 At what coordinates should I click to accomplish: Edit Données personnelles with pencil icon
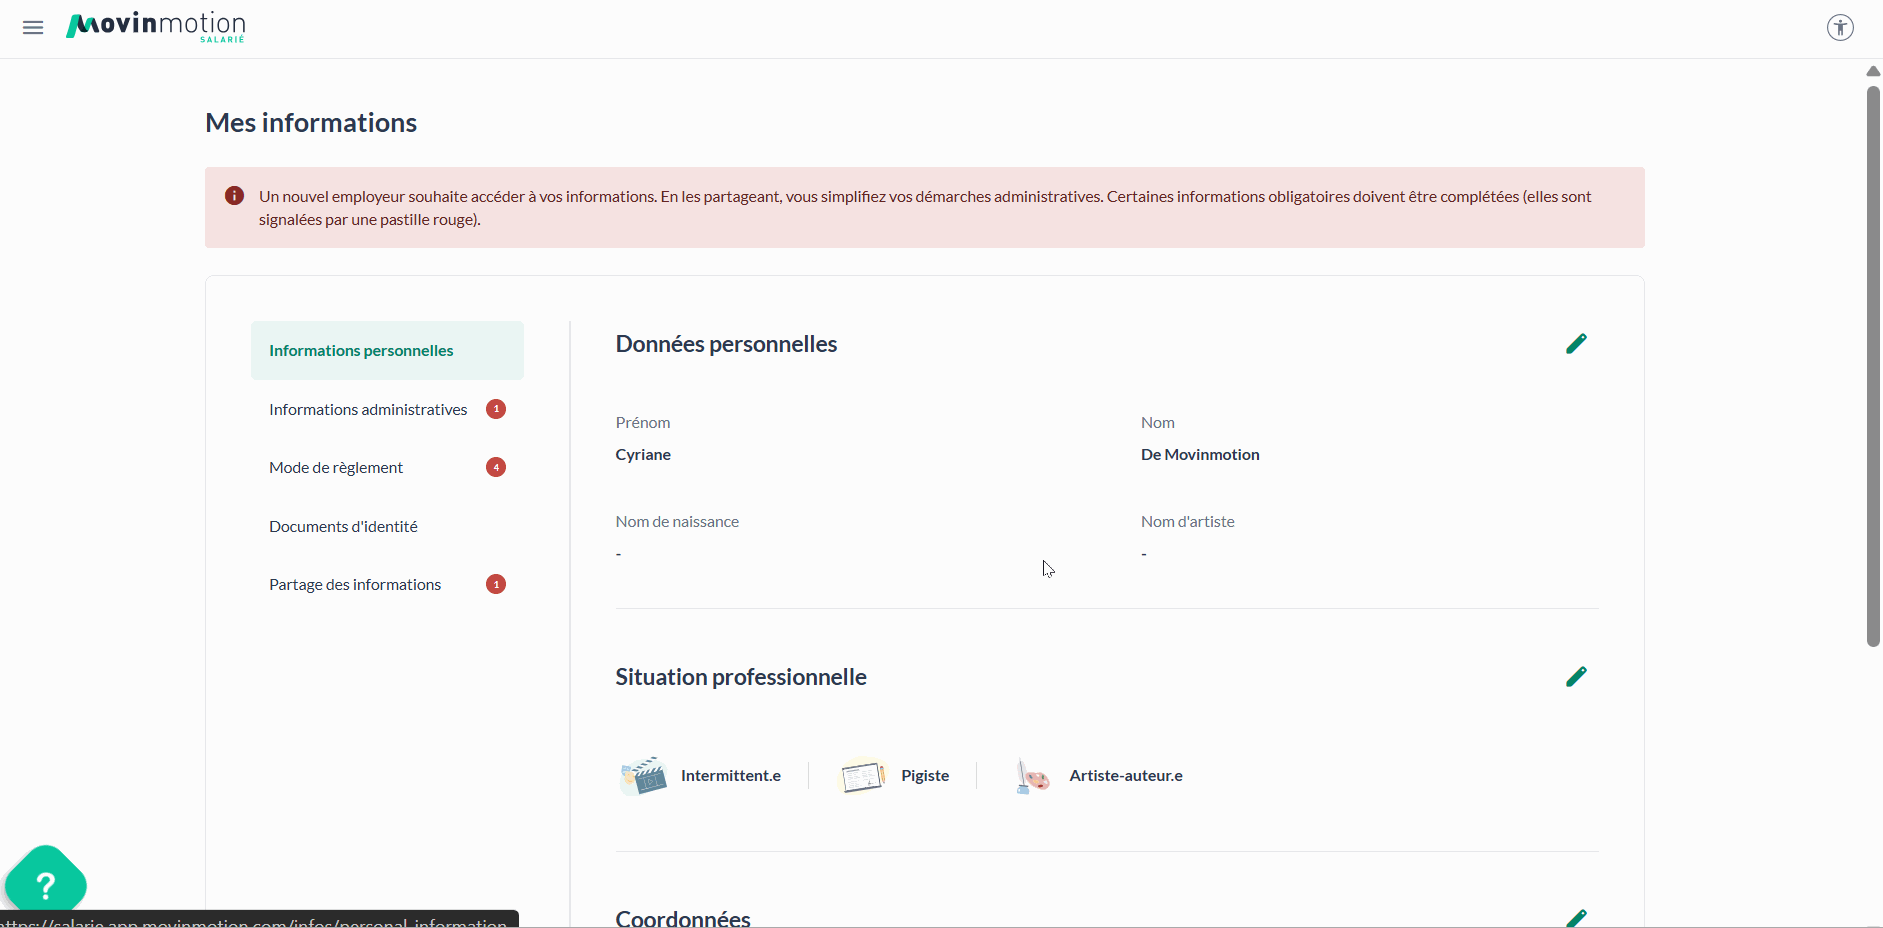(x=1576, y=344)
